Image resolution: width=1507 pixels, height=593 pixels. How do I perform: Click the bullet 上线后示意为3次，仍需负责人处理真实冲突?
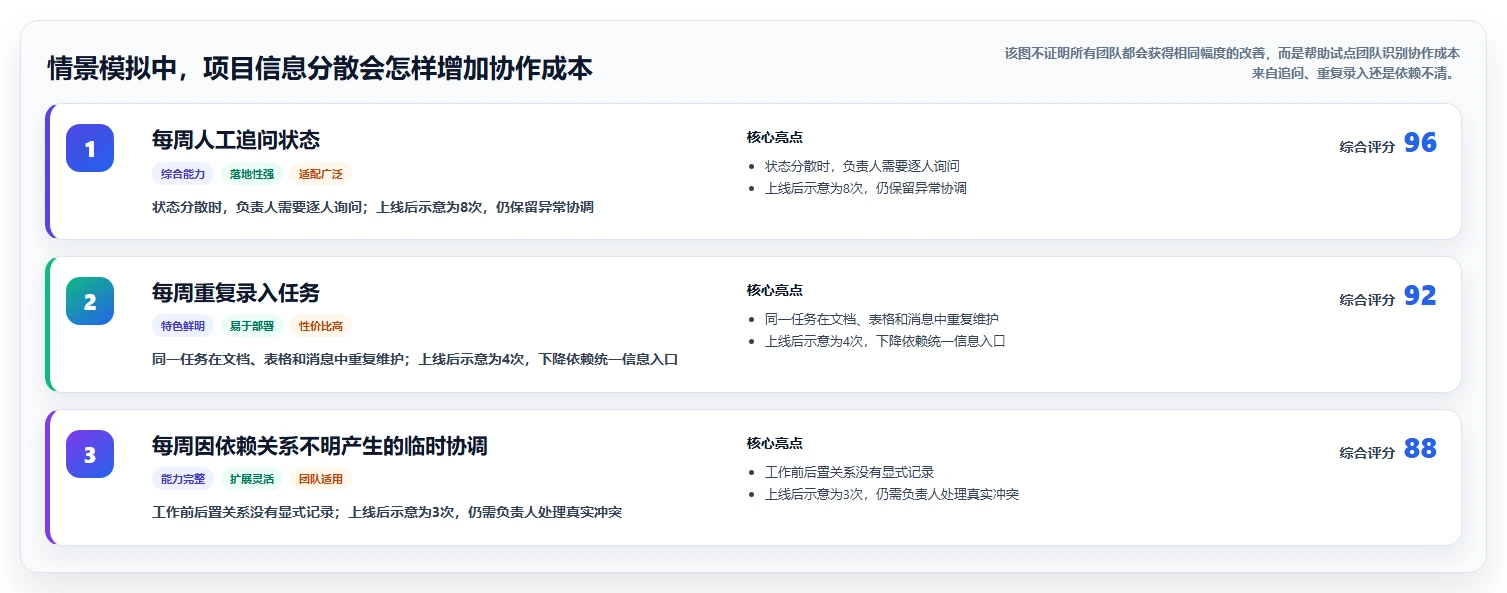pyautogui.click(x=892, y=494)
